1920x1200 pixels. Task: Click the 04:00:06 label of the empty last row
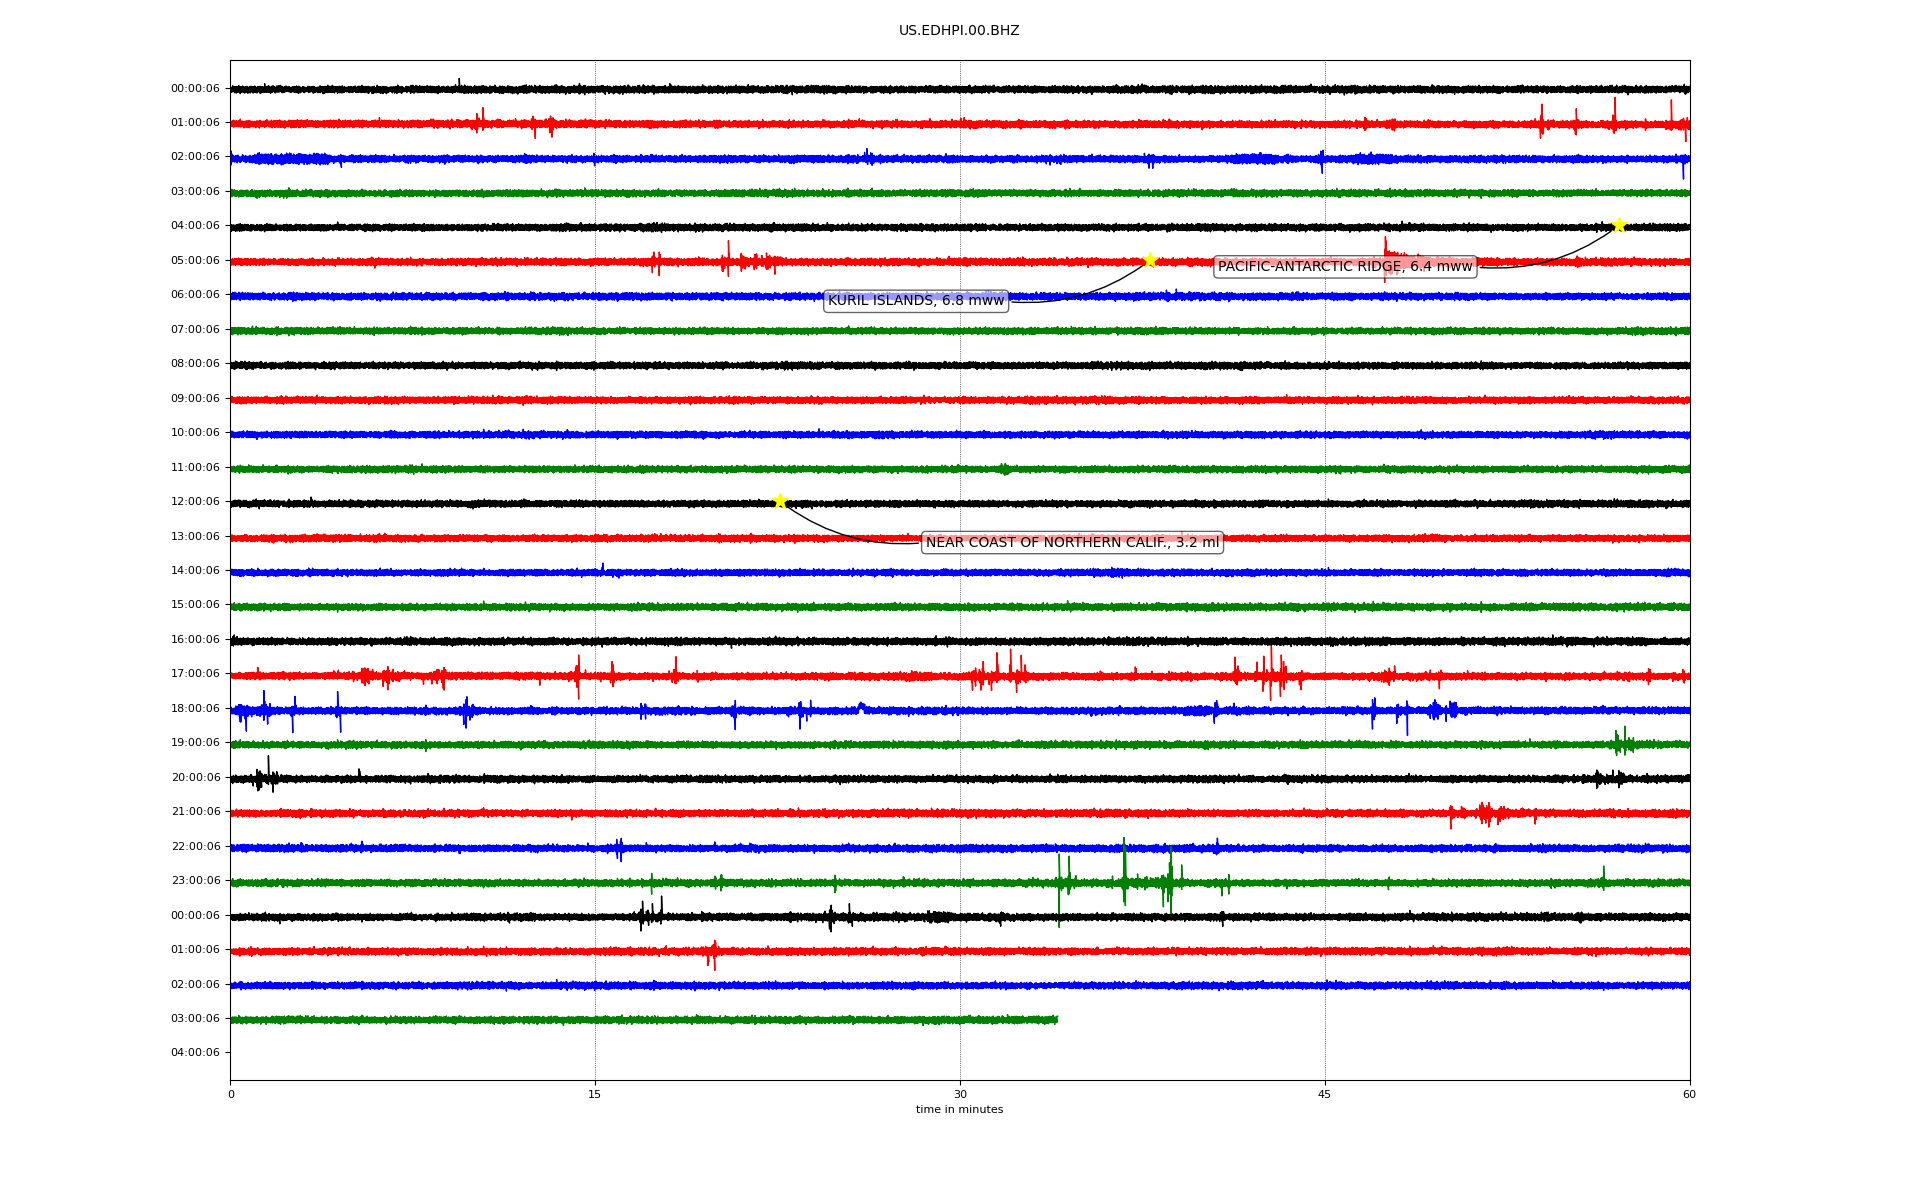(195, 1053)
